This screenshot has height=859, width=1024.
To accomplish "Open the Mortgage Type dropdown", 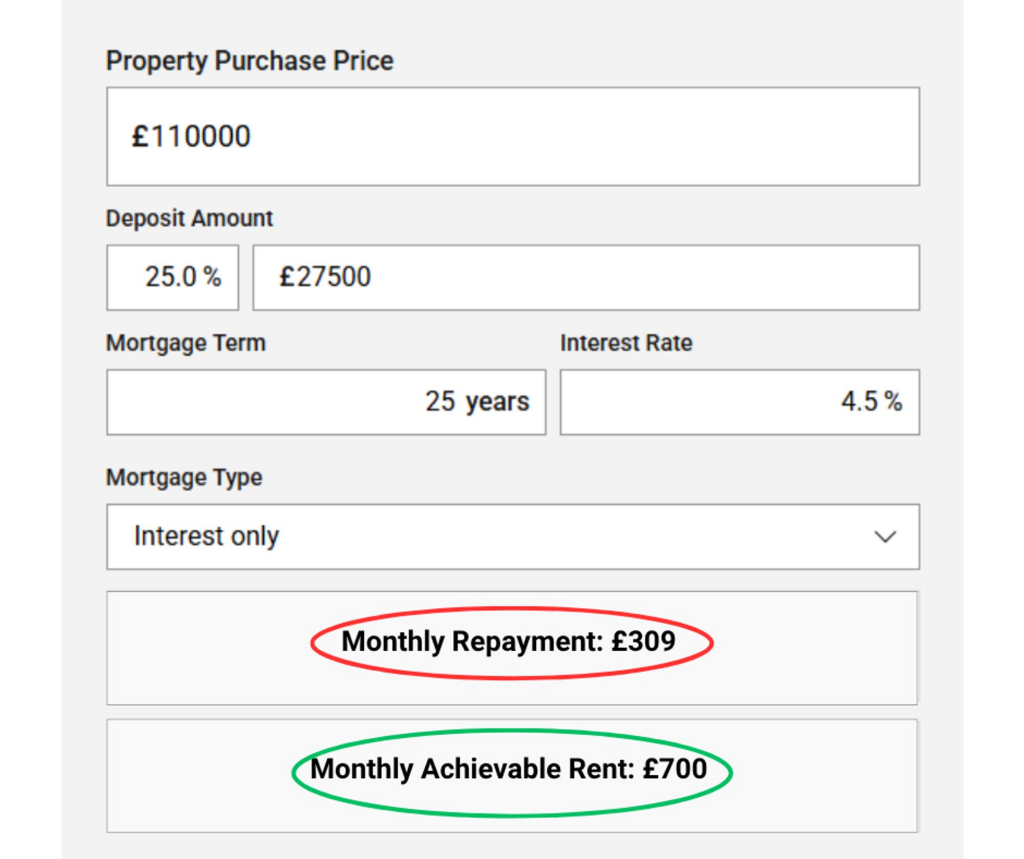I will click(x=512, y=537).
